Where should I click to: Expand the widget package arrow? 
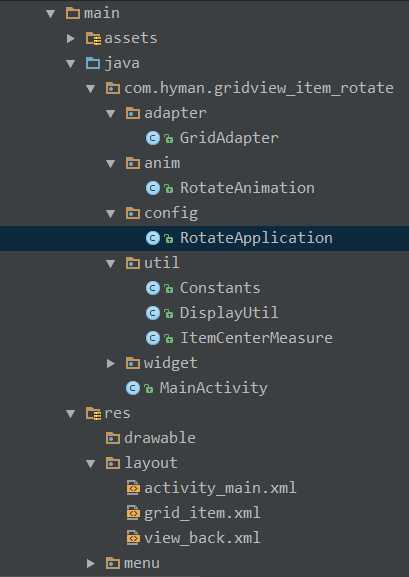pyautogui.click(x=110, y=363)
